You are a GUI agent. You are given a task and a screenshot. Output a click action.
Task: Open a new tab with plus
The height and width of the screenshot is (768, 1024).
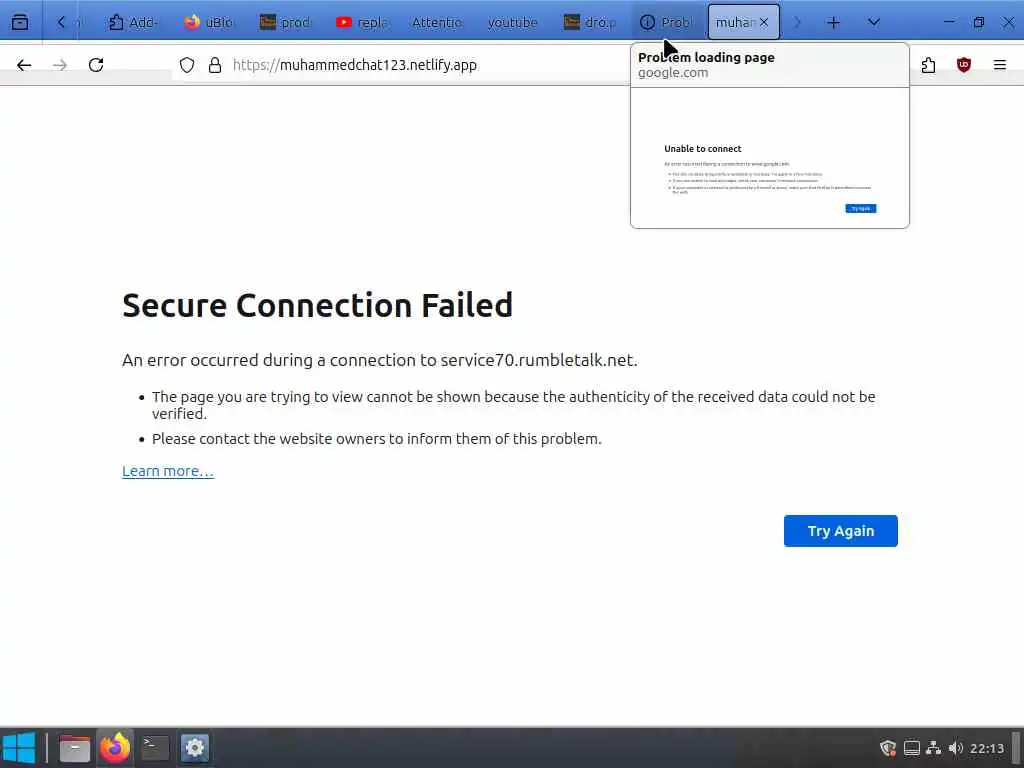pos(833,22)
